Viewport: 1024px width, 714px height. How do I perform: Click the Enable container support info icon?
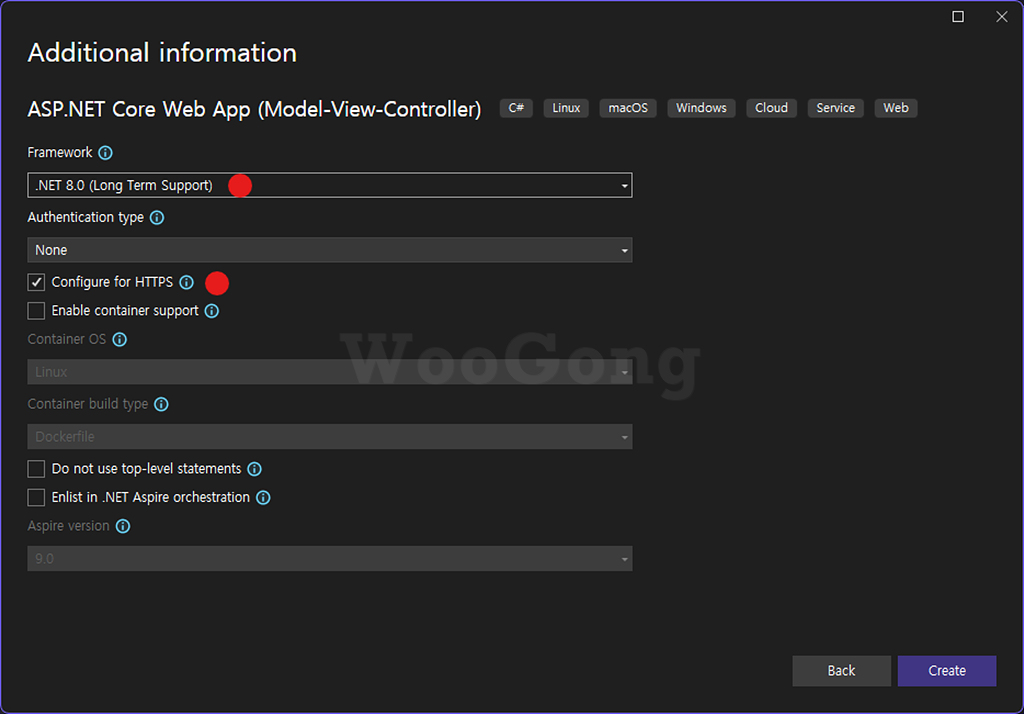coord(212,311)
